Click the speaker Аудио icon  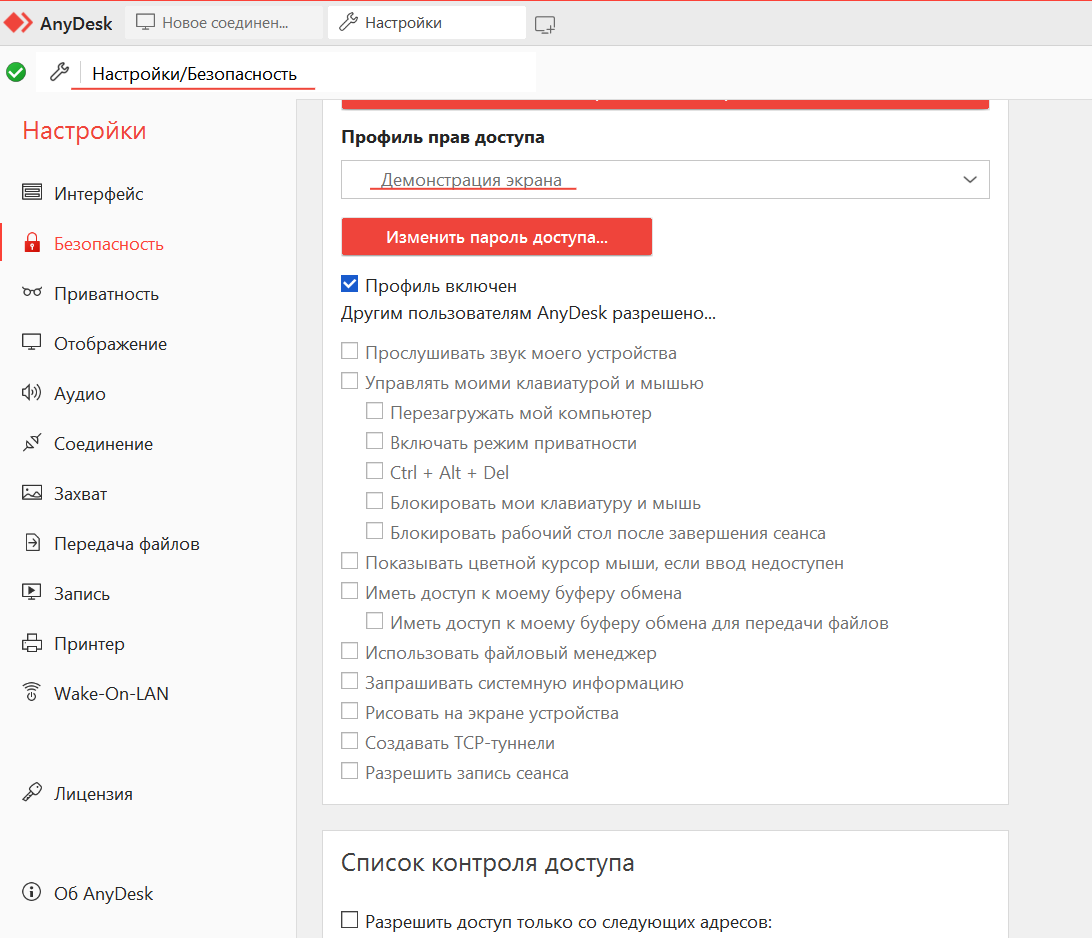pyautogui.click(x=32, y=393)
